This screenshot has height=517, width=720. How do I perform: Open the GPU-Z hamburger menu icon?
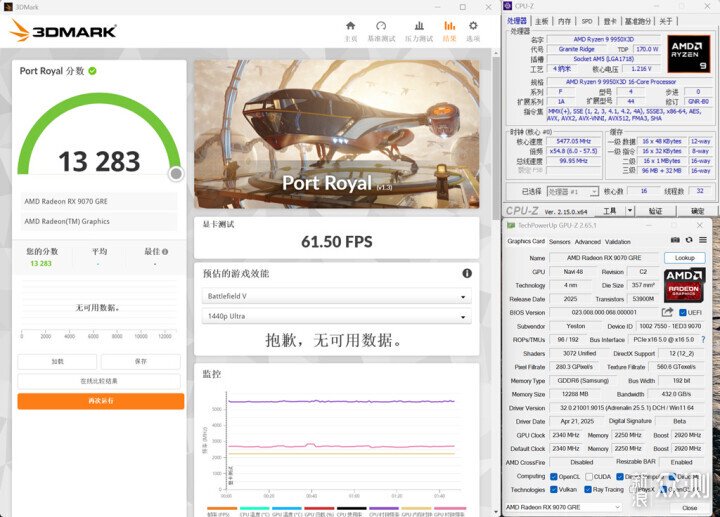point(703,240)
